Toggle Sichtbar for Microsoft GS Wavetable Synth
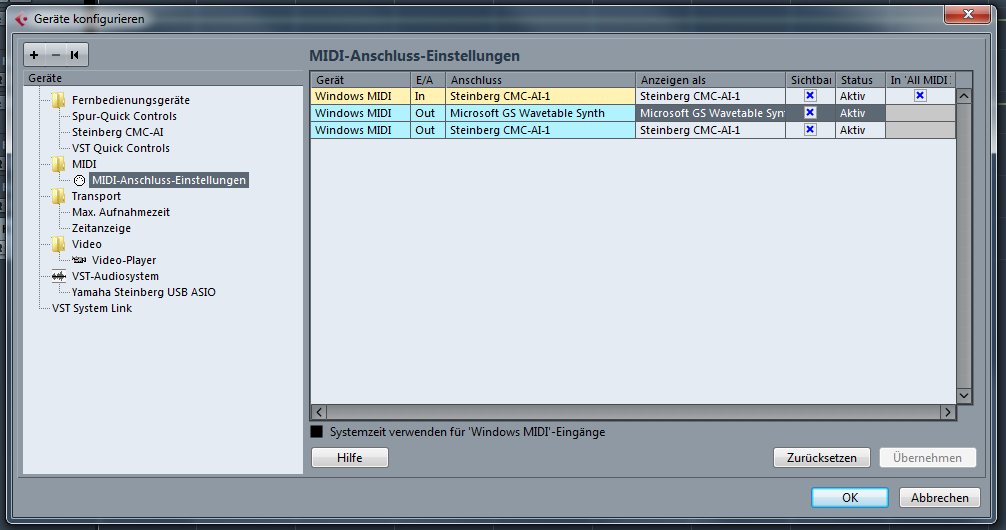 point(810,113)
